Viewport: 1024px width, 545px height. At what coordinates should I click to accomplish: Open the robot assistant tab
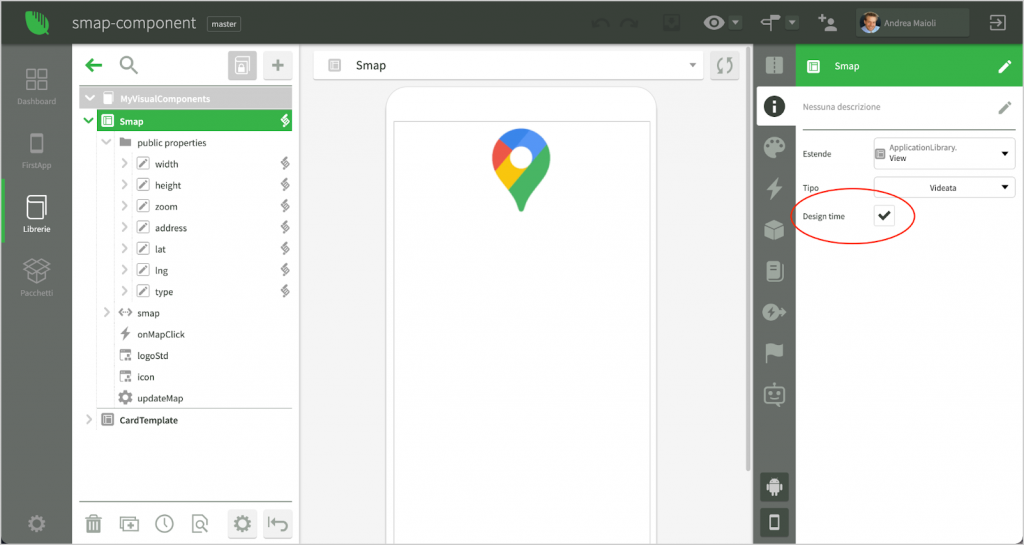coord(775,395)
